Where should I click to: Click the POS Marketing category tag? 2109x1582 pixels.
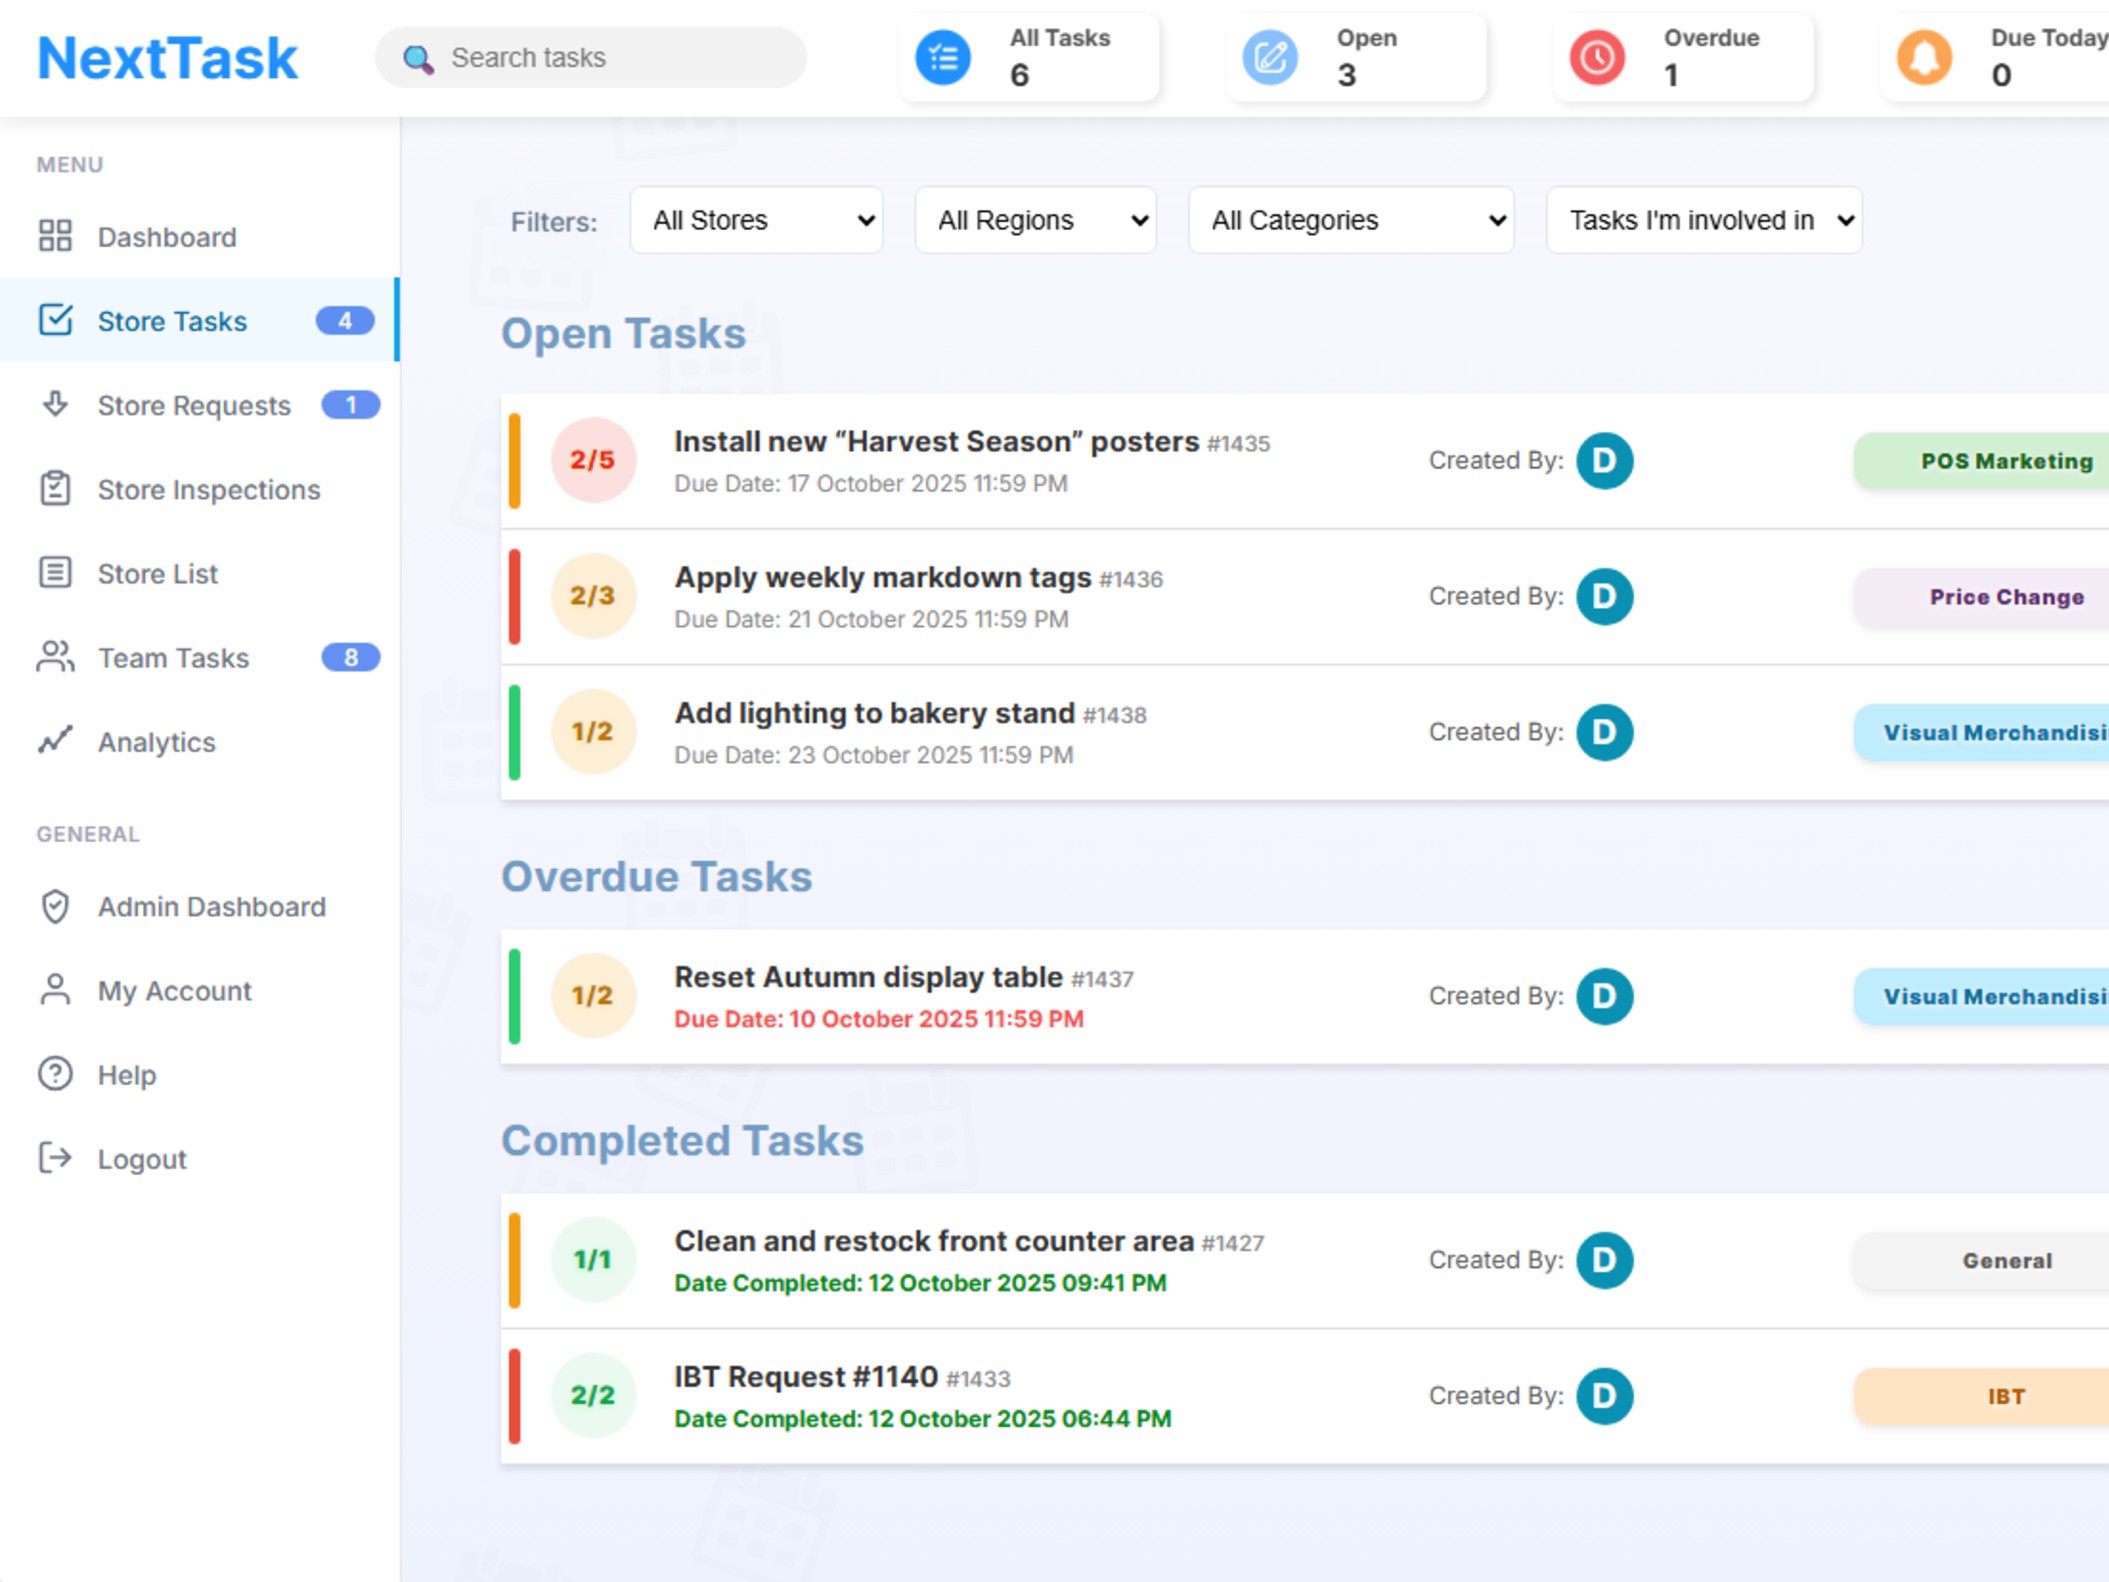pos(1982,461)
